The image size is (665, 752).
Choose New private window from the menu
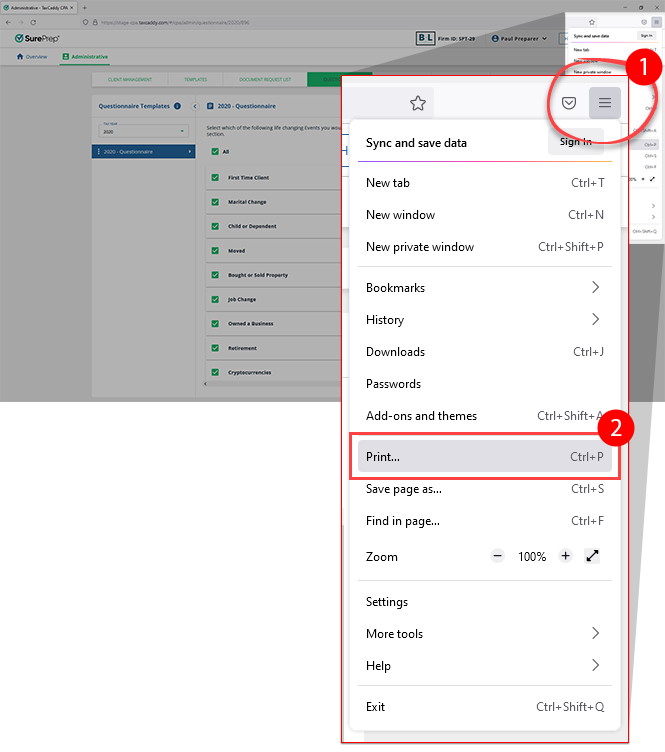485,247
